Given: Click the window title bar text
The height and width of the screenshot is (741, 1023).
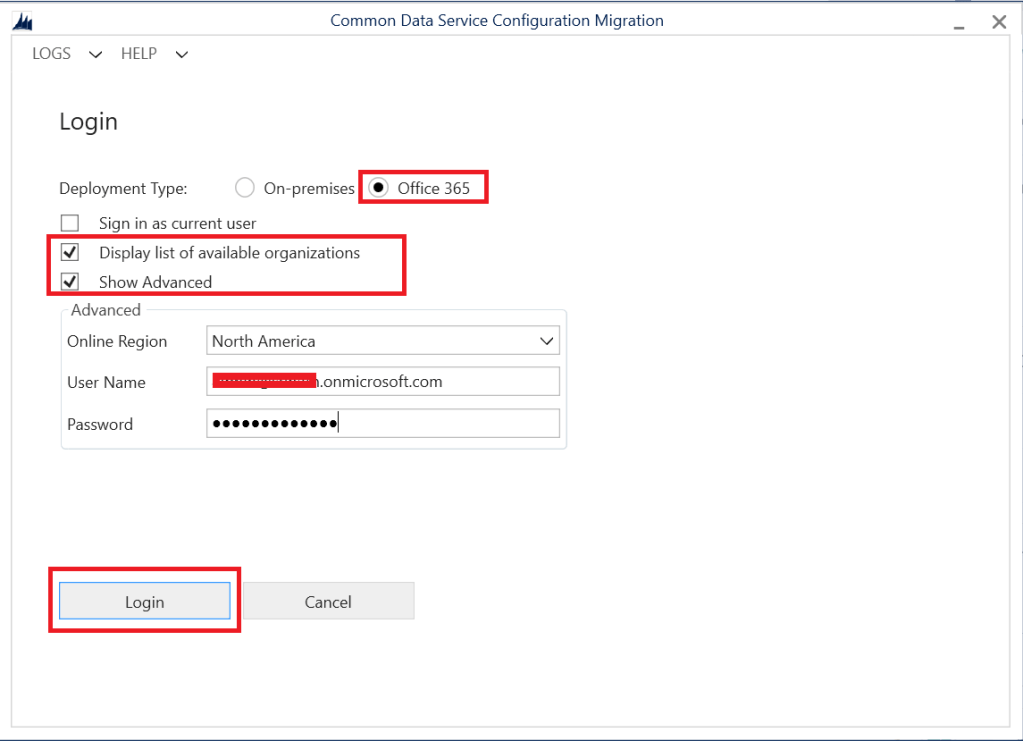Looking at the screenshot, I should 496,21.
